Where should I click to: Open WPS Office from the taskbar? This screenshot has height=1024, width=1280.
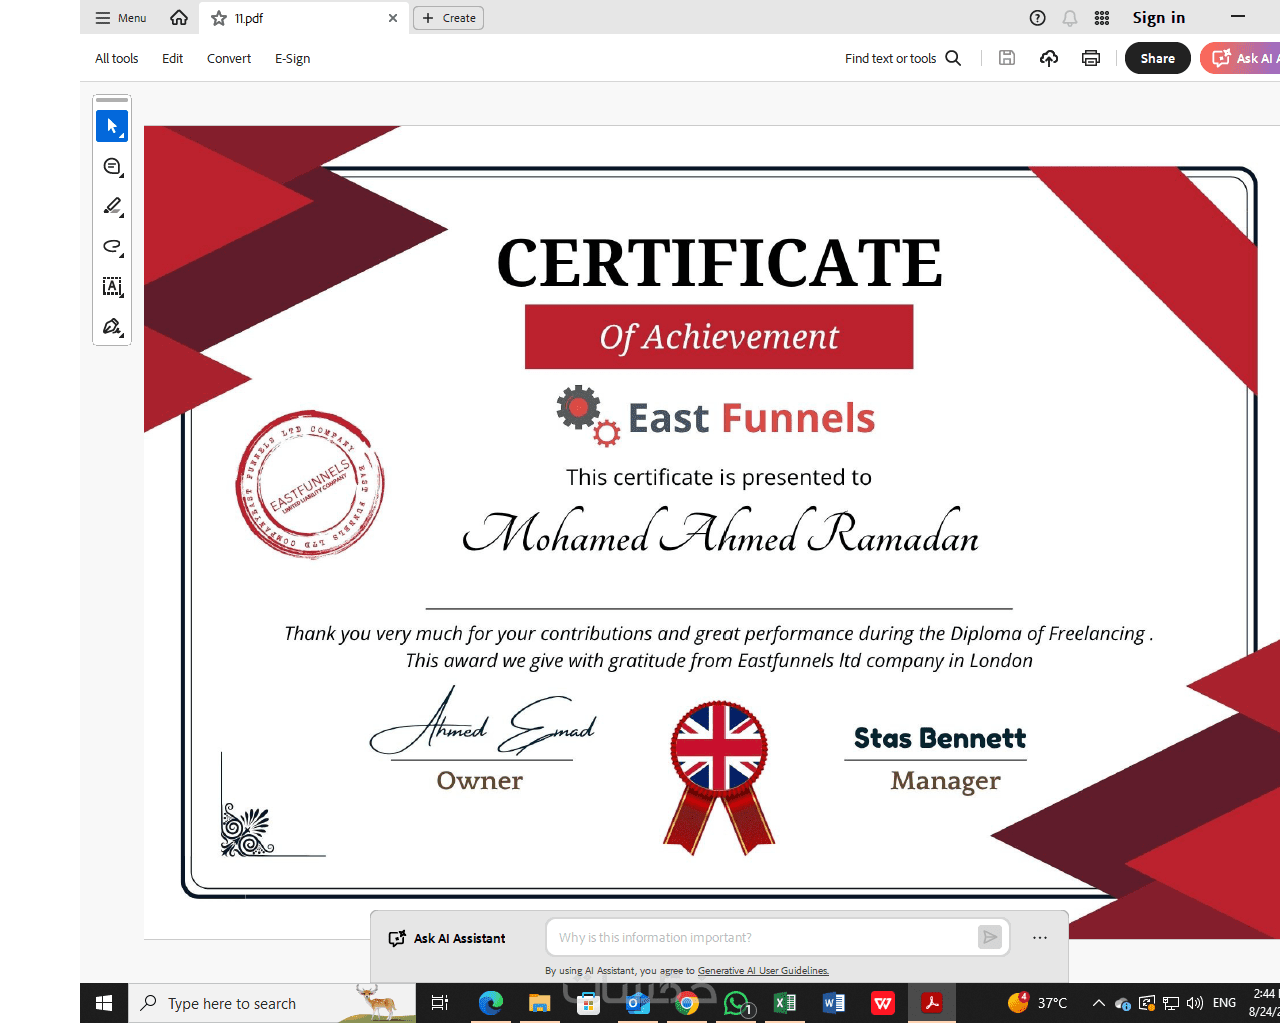883,1003
